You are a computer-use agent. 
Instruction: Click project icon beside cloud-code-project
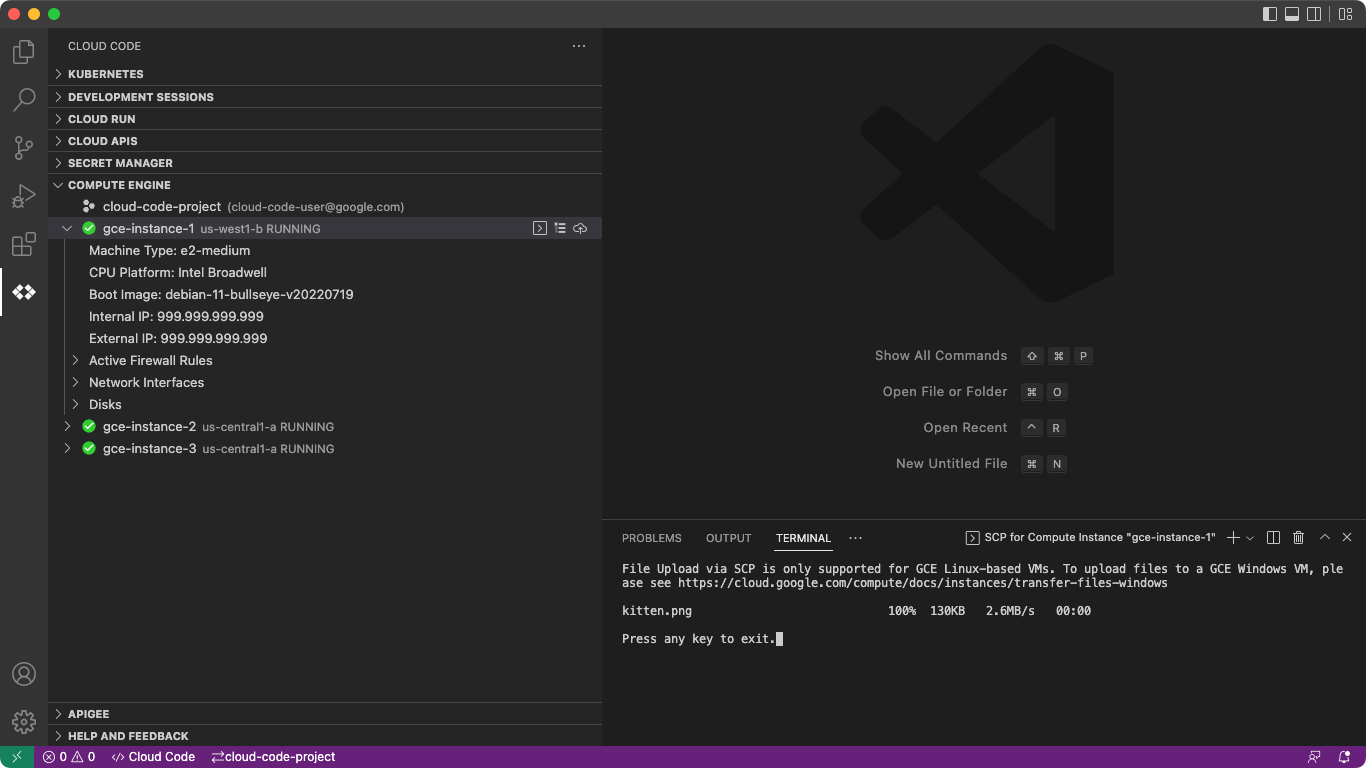[89, 207]
